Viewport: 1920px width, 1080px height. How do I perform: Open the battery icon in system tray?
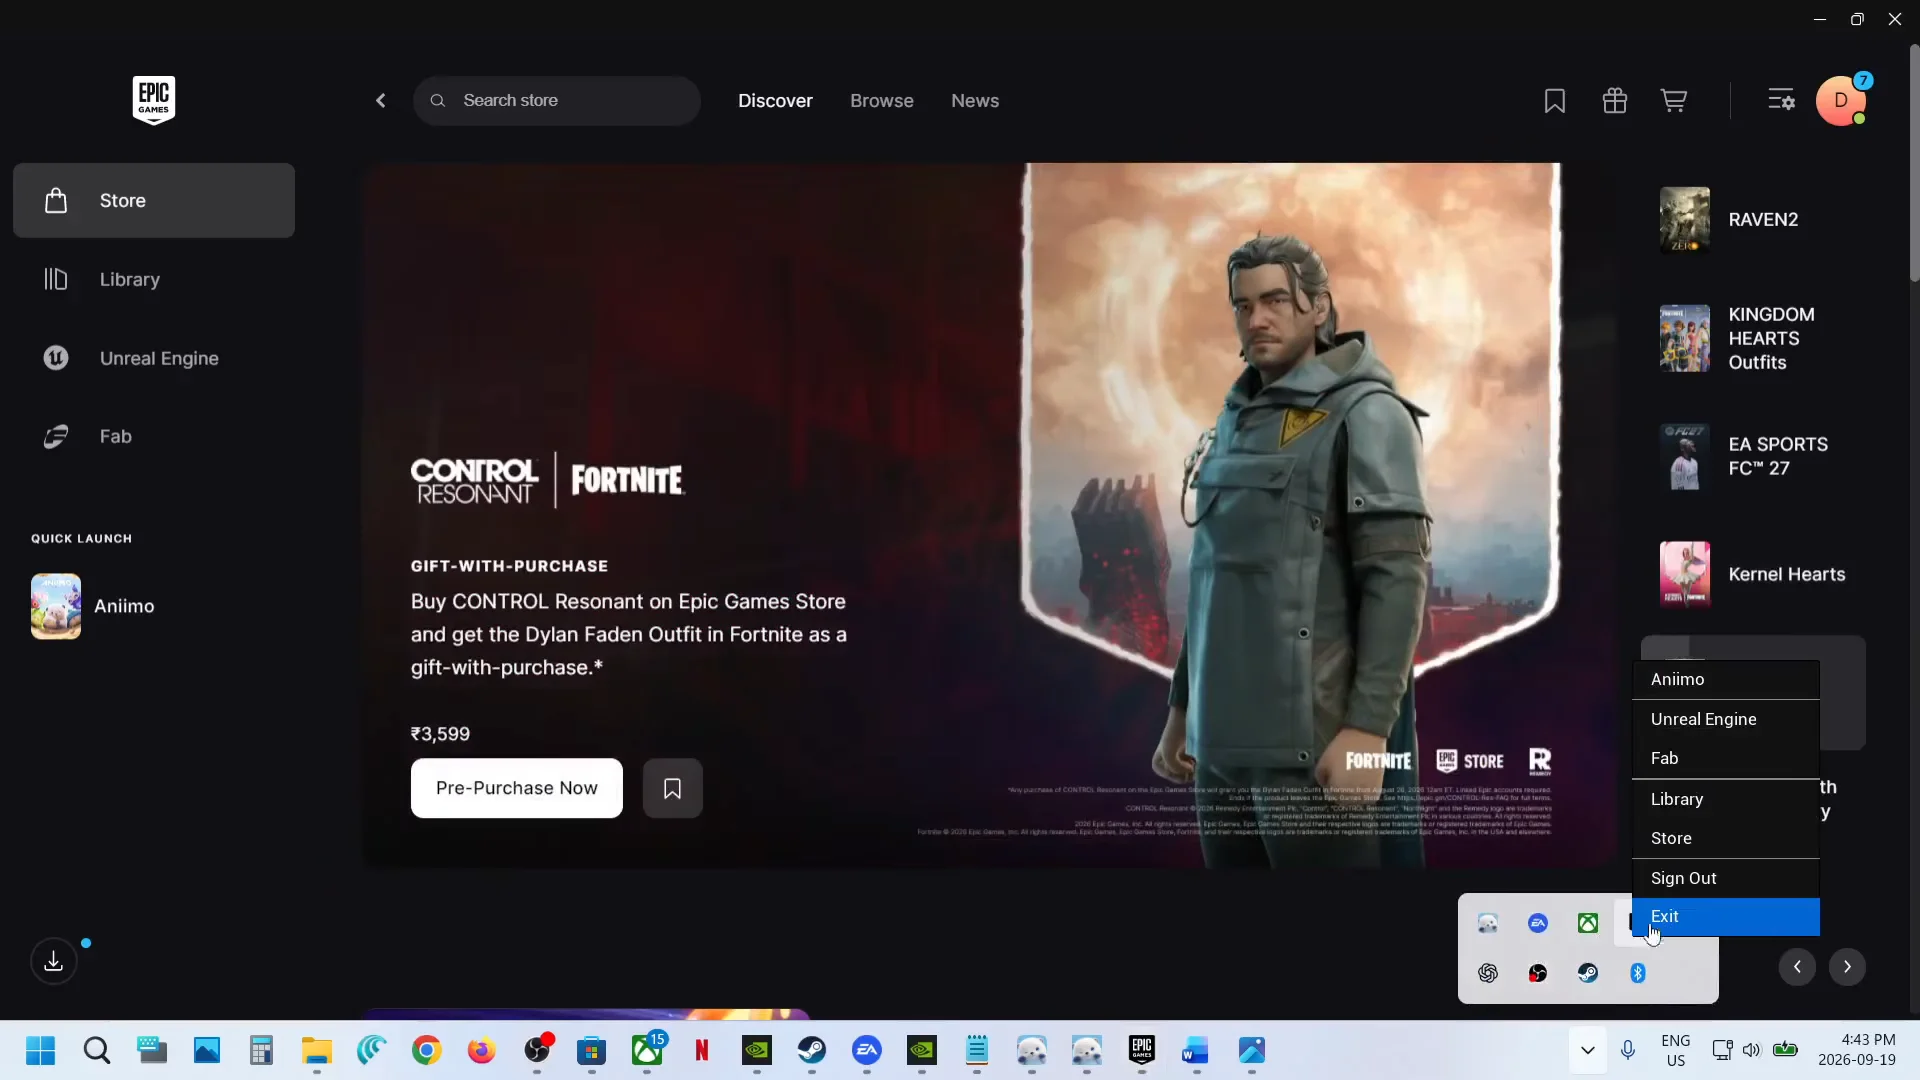pos(1785,1050)
